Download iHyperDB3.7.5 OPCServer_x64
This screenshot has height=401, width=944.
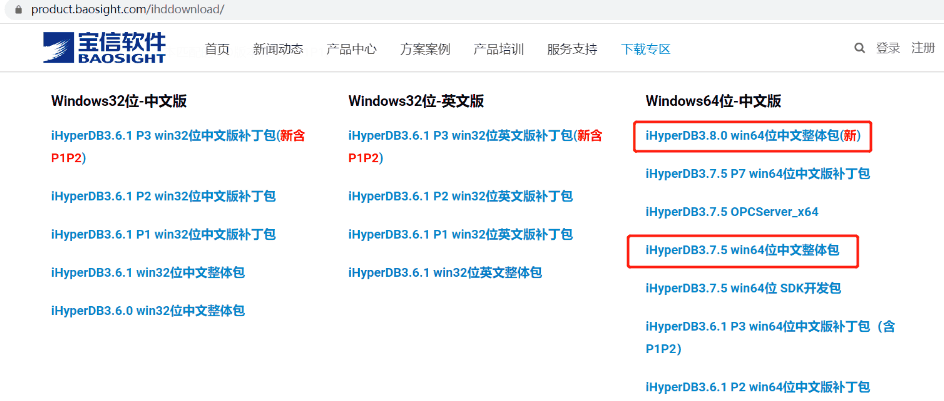[x=732, y=212]
